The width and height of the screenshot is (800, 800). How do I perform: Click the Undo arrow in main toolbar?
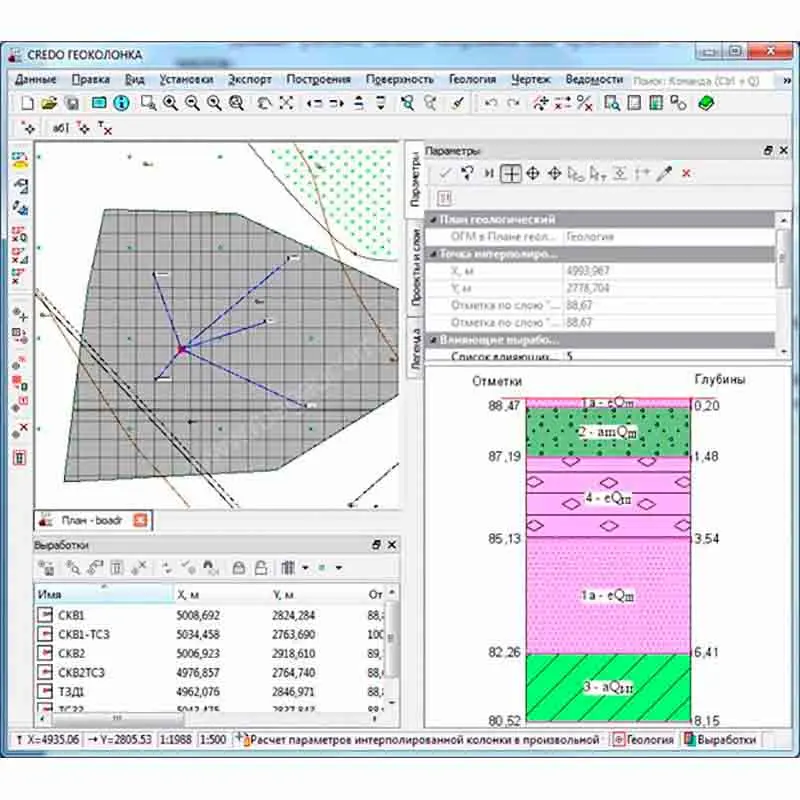click(490, 102)
